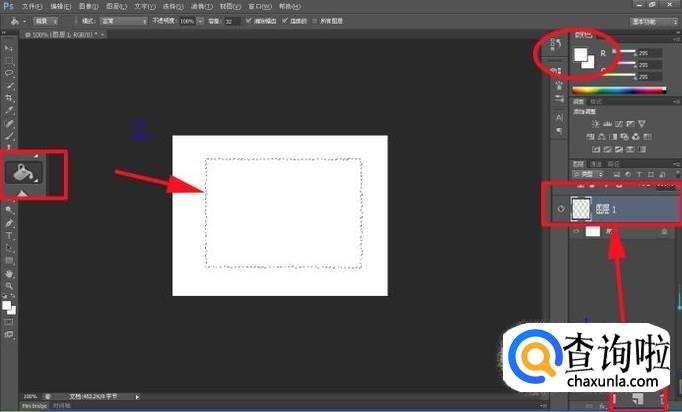Screen dimensions: 682x412
Task: Switch to the Channels tab
Action: 596,164
